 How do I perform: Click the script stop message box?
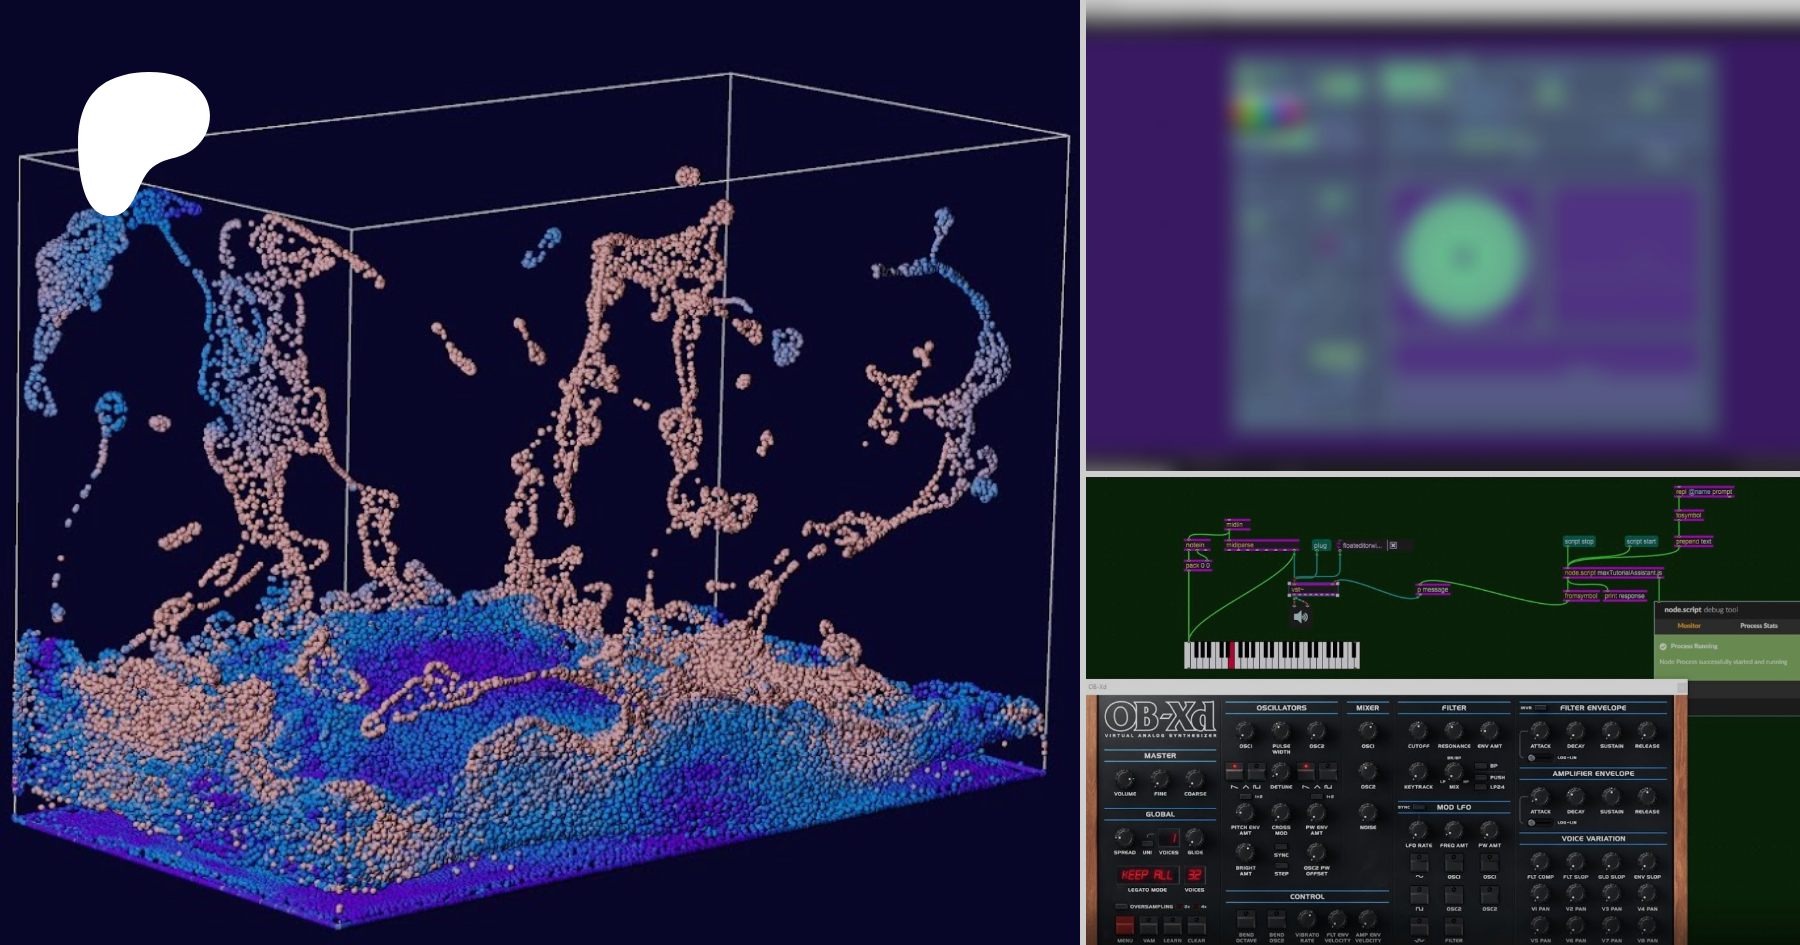coord(1579,541)
